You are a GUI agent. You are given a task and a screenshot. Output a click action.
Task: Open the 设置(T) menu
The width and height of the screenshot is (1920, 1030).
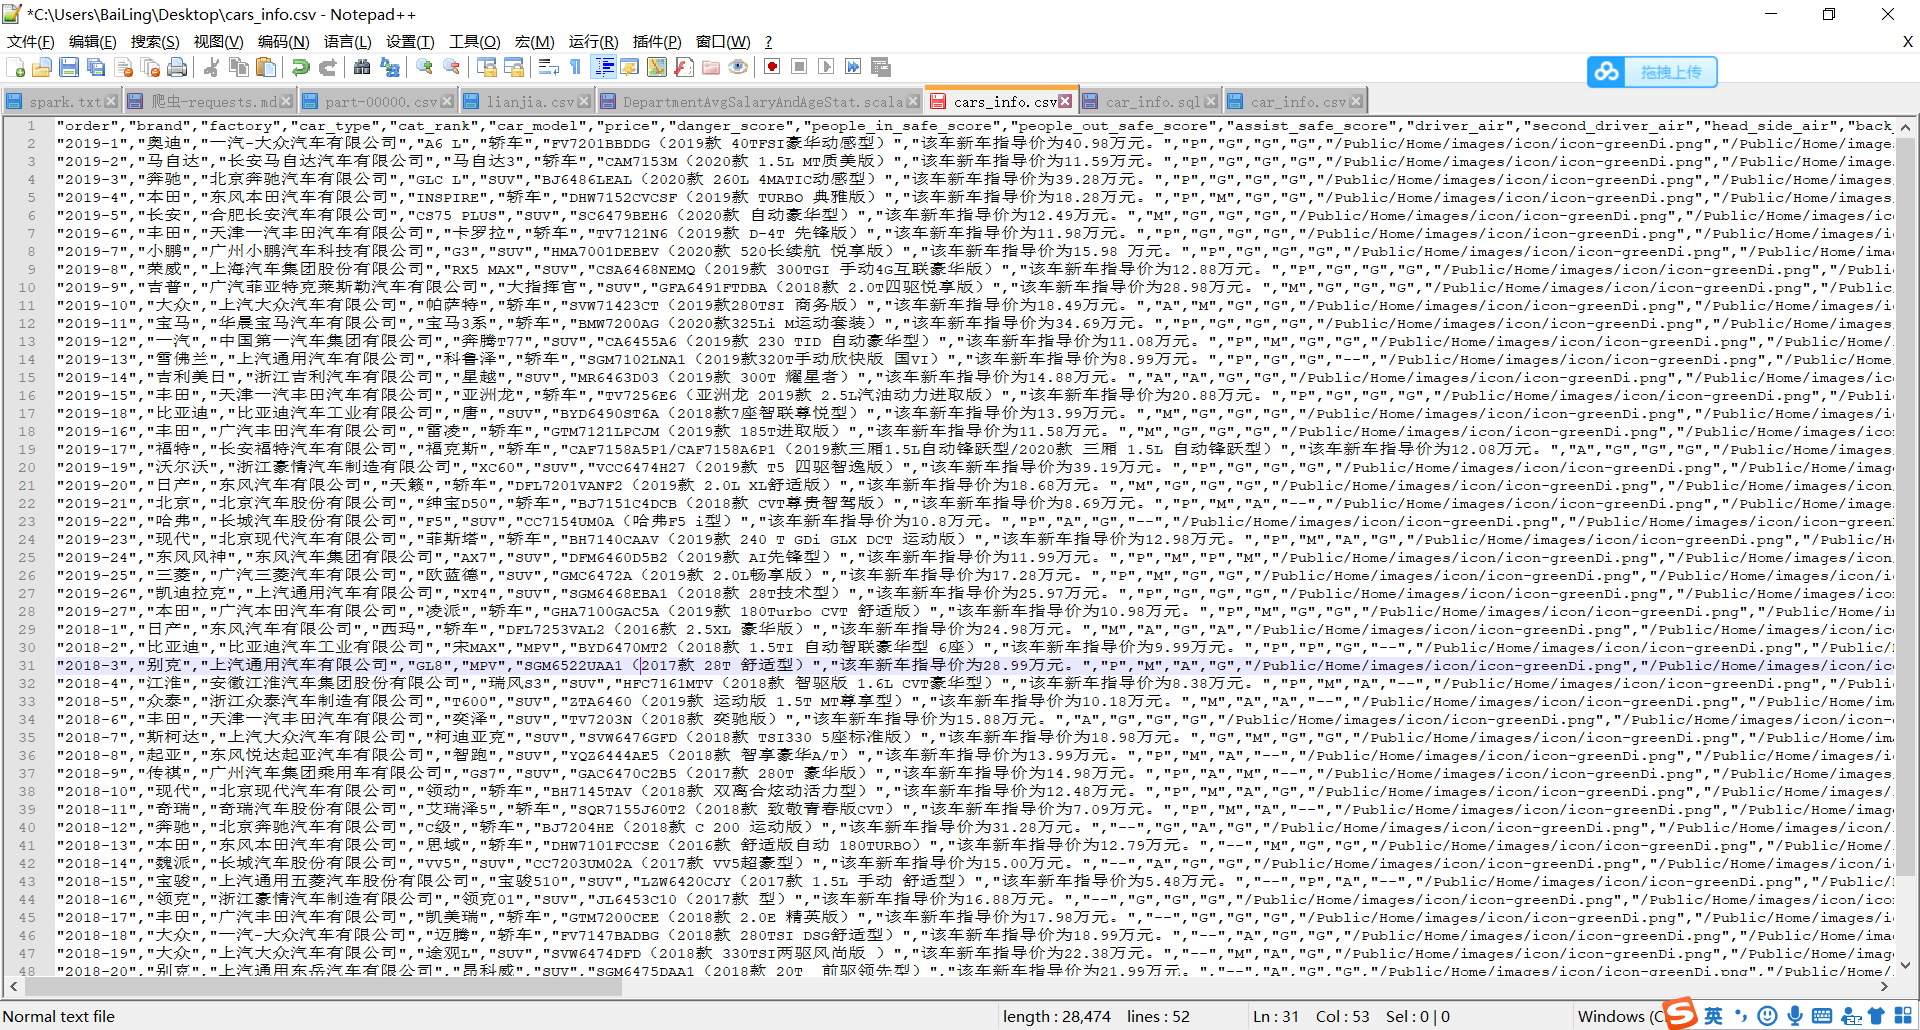tap(410, 41)
